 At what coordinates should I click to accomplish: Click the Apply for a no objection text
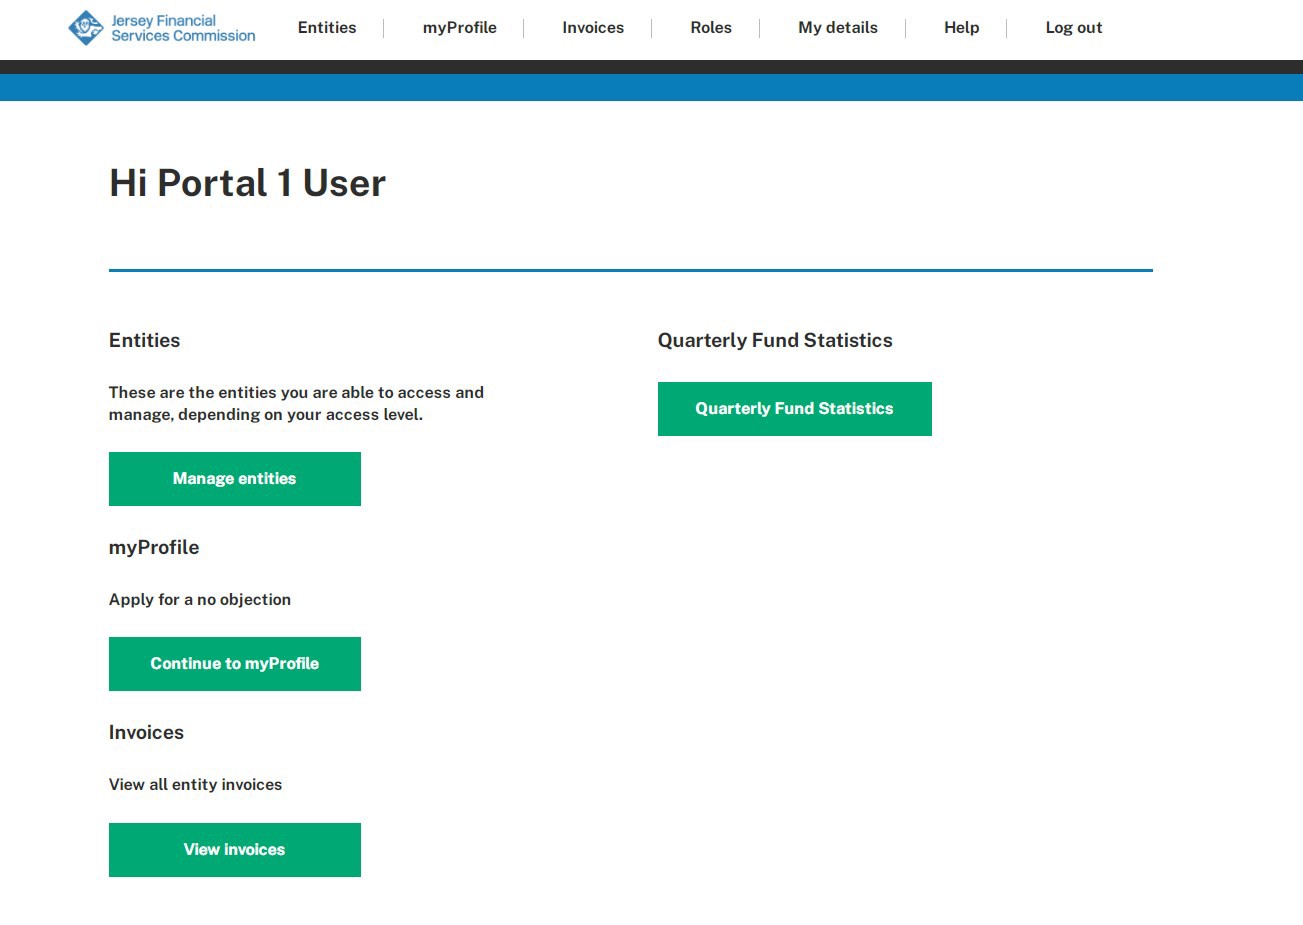click(200, 600)
